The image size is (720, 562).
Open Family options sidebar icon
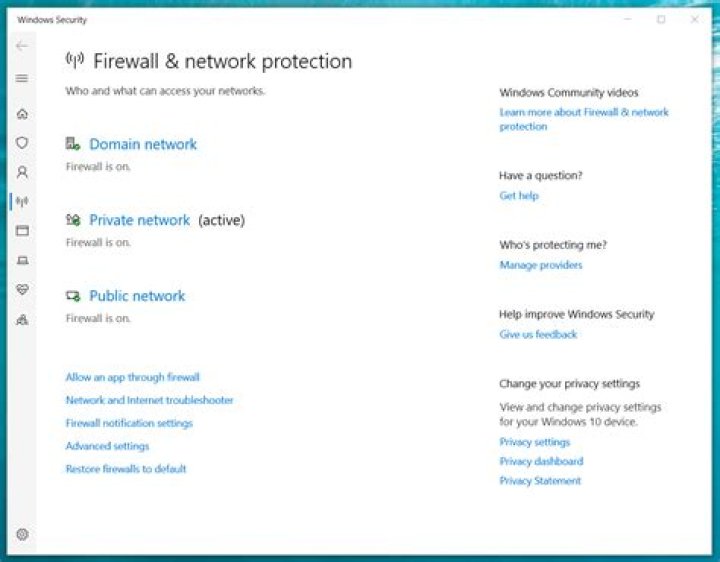[x=22, y=320]
